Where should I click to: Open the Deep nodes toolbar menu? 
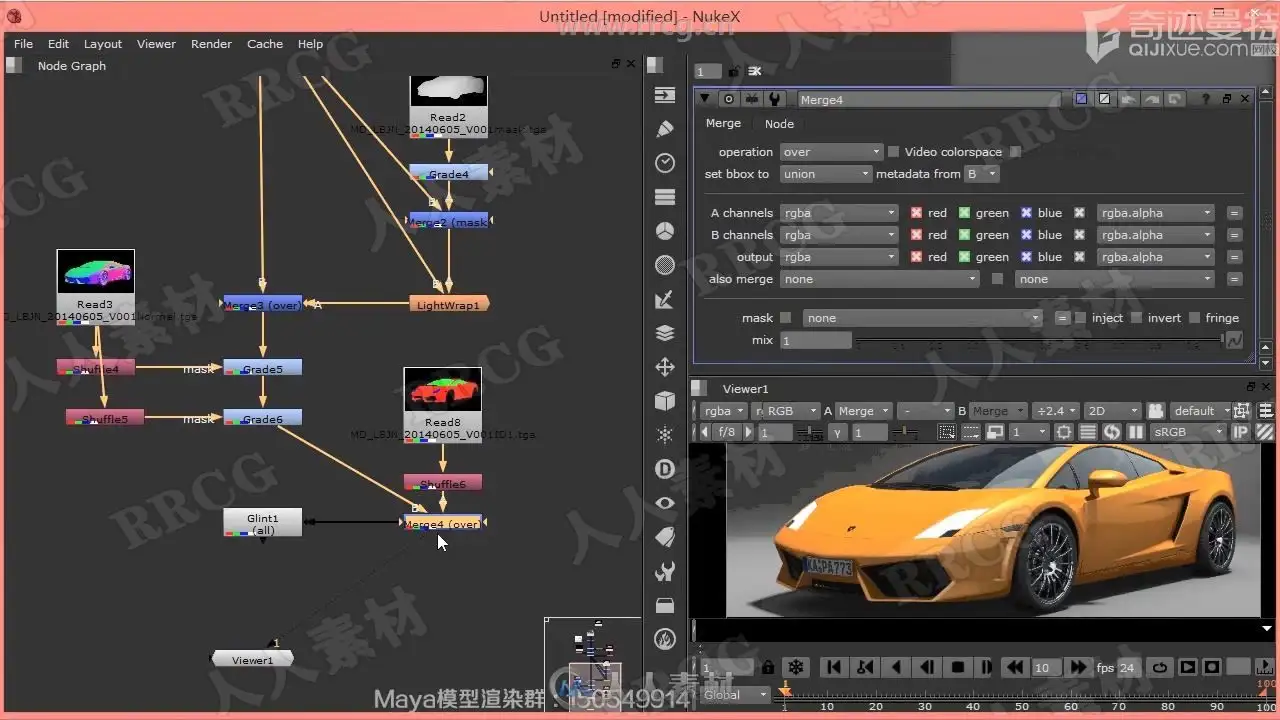pos(665,469)
